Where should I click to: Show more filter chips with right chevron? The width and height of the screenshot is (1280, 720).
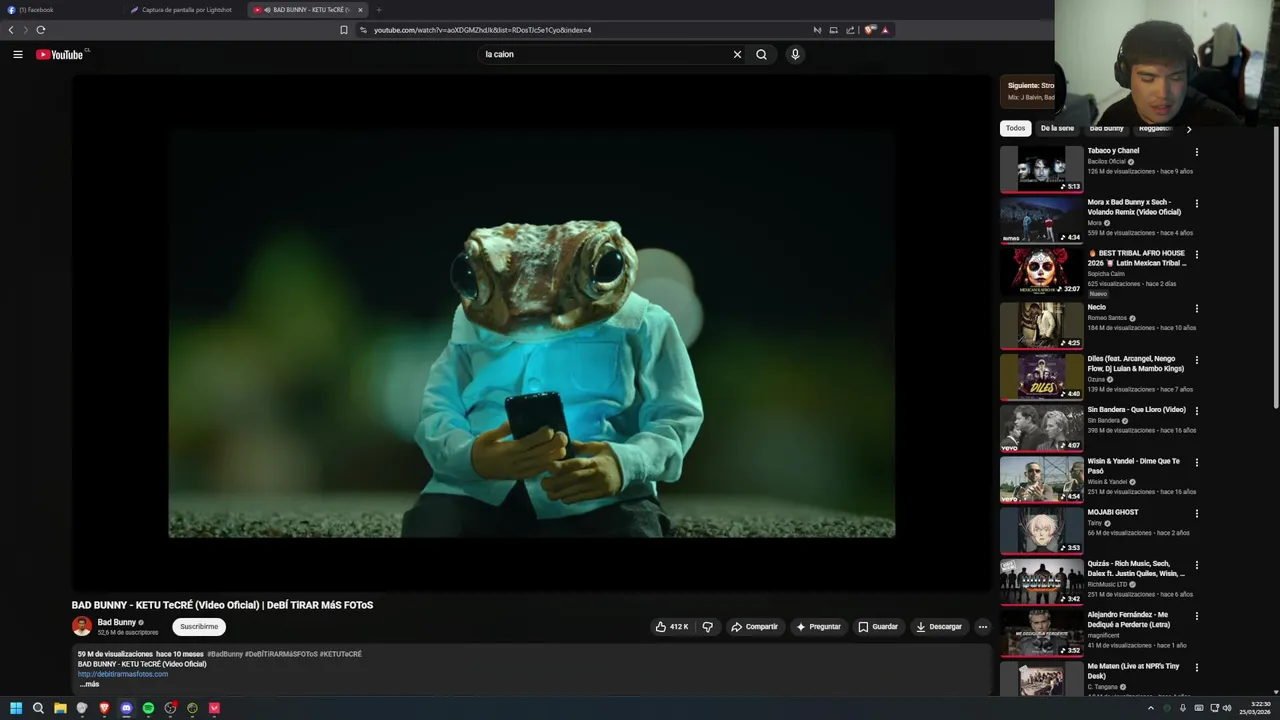[1188, 129]
